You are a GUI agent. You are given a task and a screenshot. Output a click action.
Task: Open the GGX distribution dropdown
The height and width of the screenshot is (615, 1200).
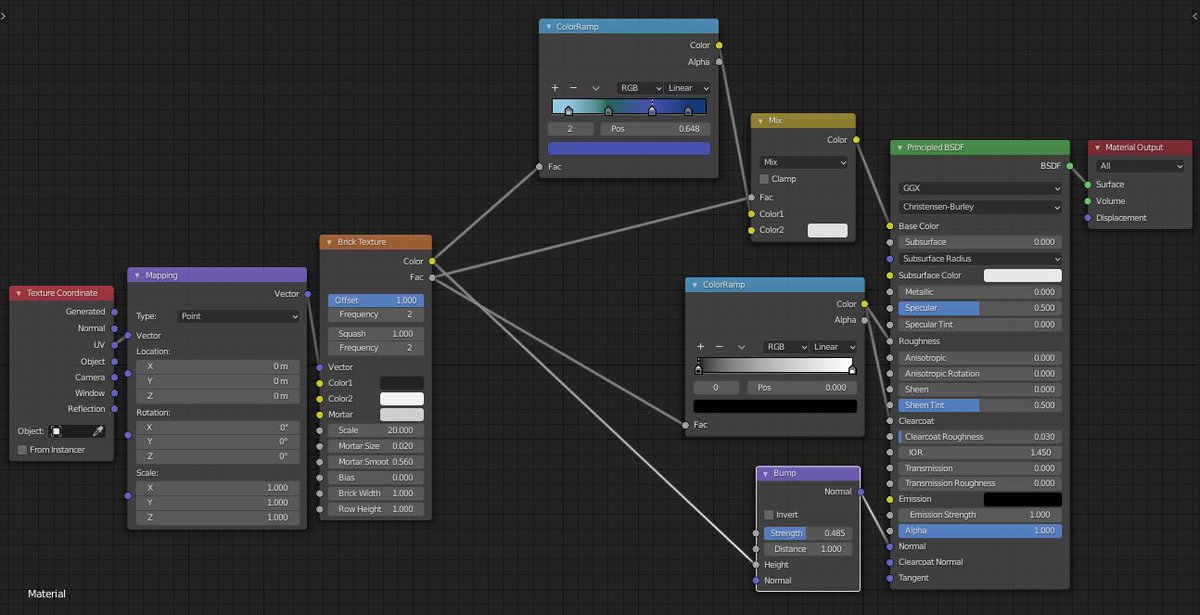[x=980, y=188]
